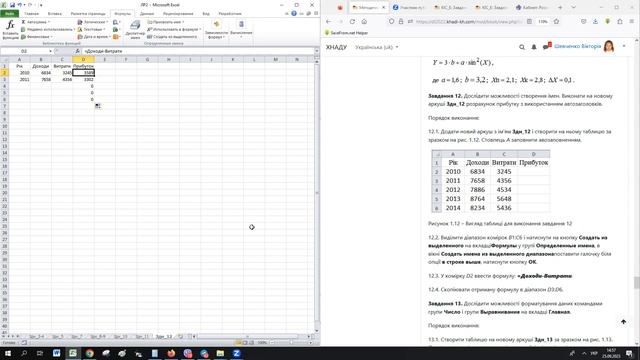Open Windows Start menu
This screenshot has height=360, width=640.
pos(7,353)
